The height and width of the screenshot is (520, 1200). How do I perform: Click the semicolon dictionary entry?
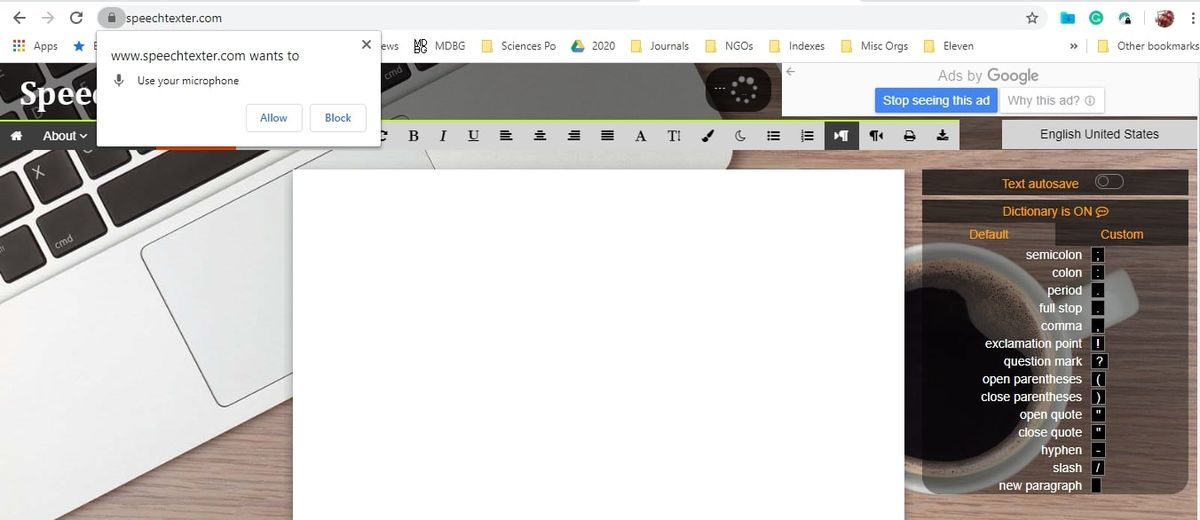1064,255
